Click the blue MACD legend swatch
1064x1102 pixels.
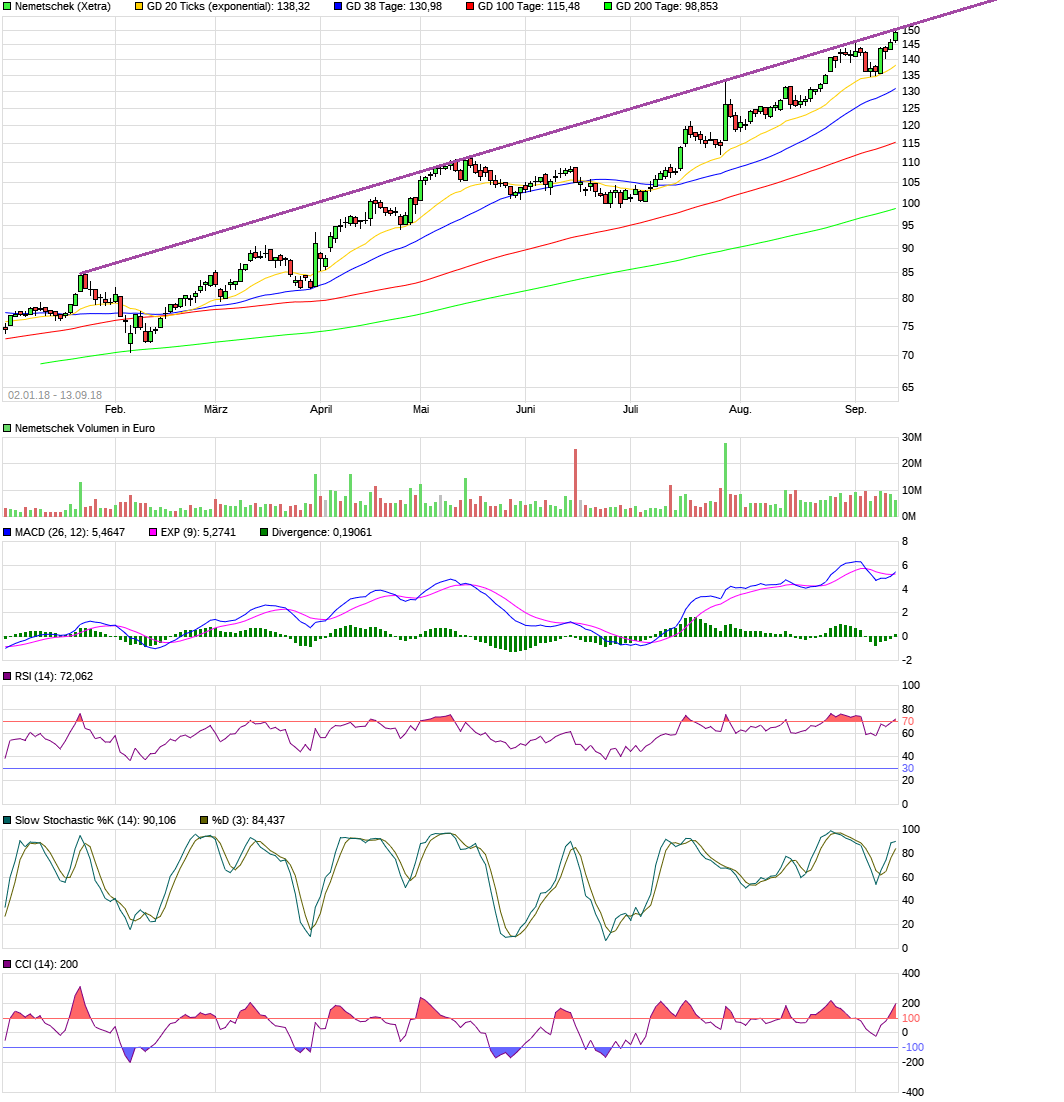7,533
